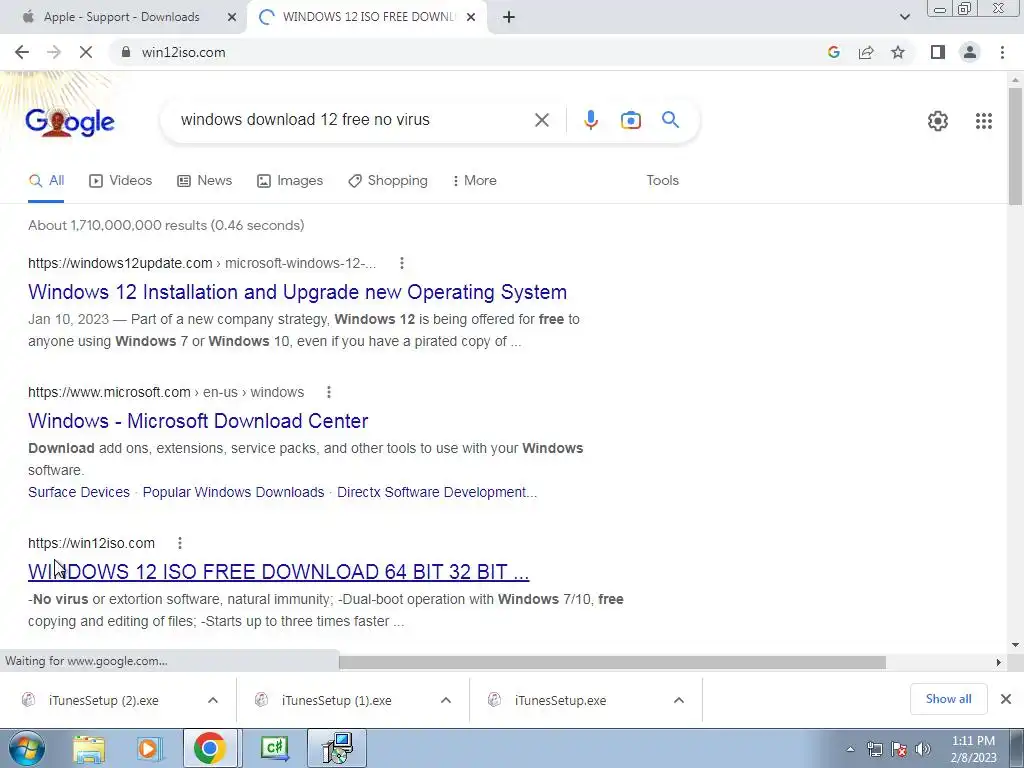Click the volume speaker tray icon
Image resolution: width=1024 pixels, height=768 pixels.
click(x=922, y=750)
